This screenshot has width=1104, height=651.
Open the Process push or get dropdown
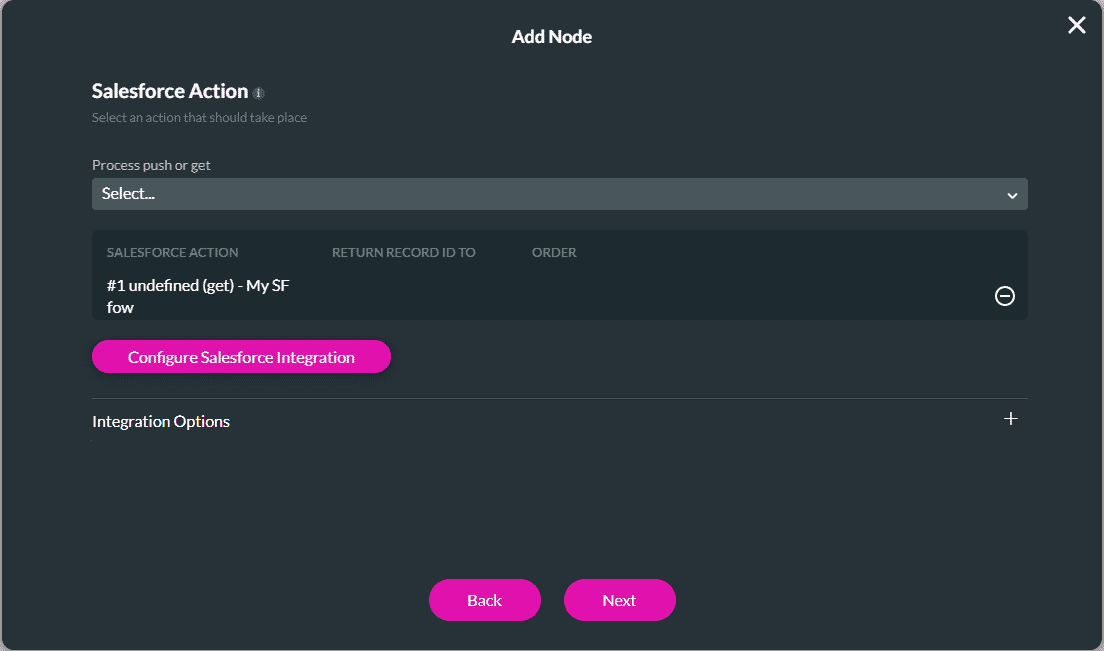pos(560,194)
